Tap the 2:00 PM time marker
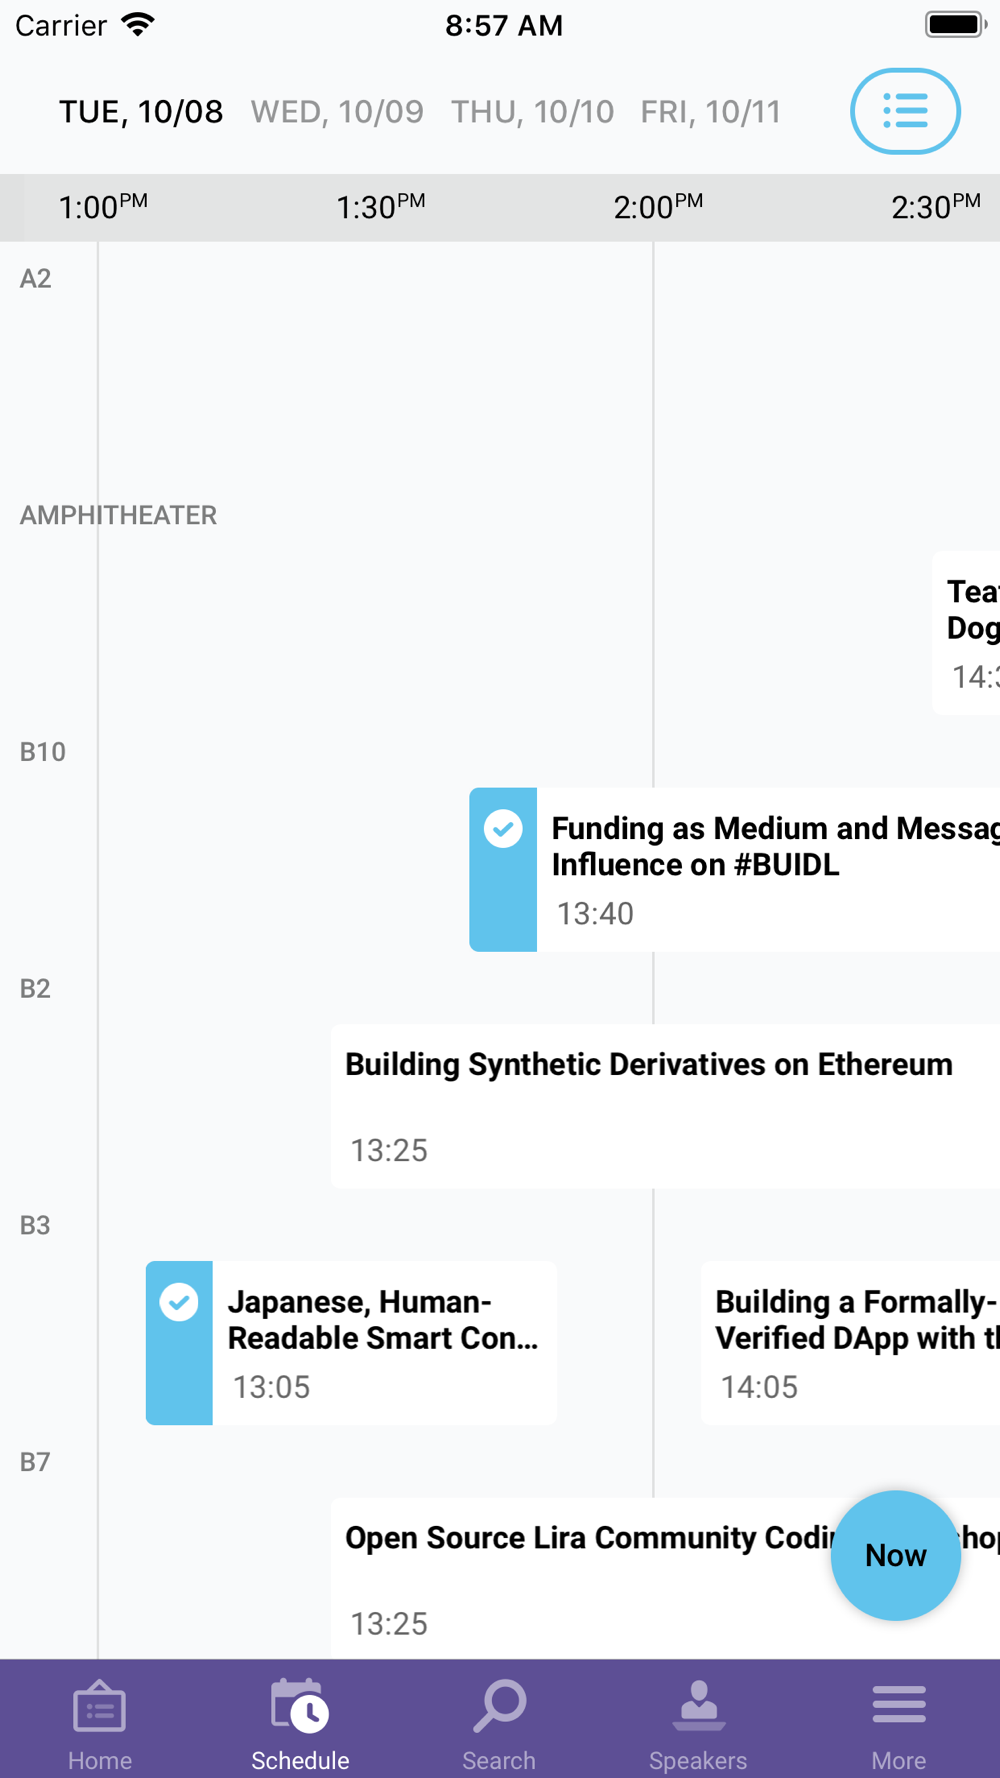 [x=657, y=207]
